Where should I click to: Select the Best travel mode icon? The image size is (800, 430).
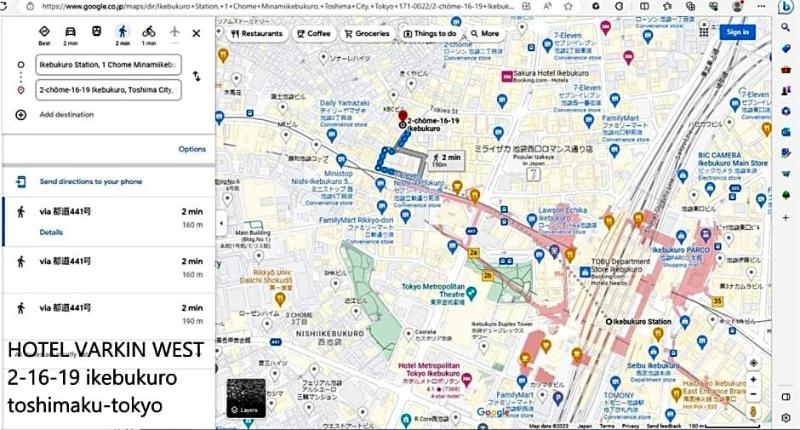tap(44, 32)
